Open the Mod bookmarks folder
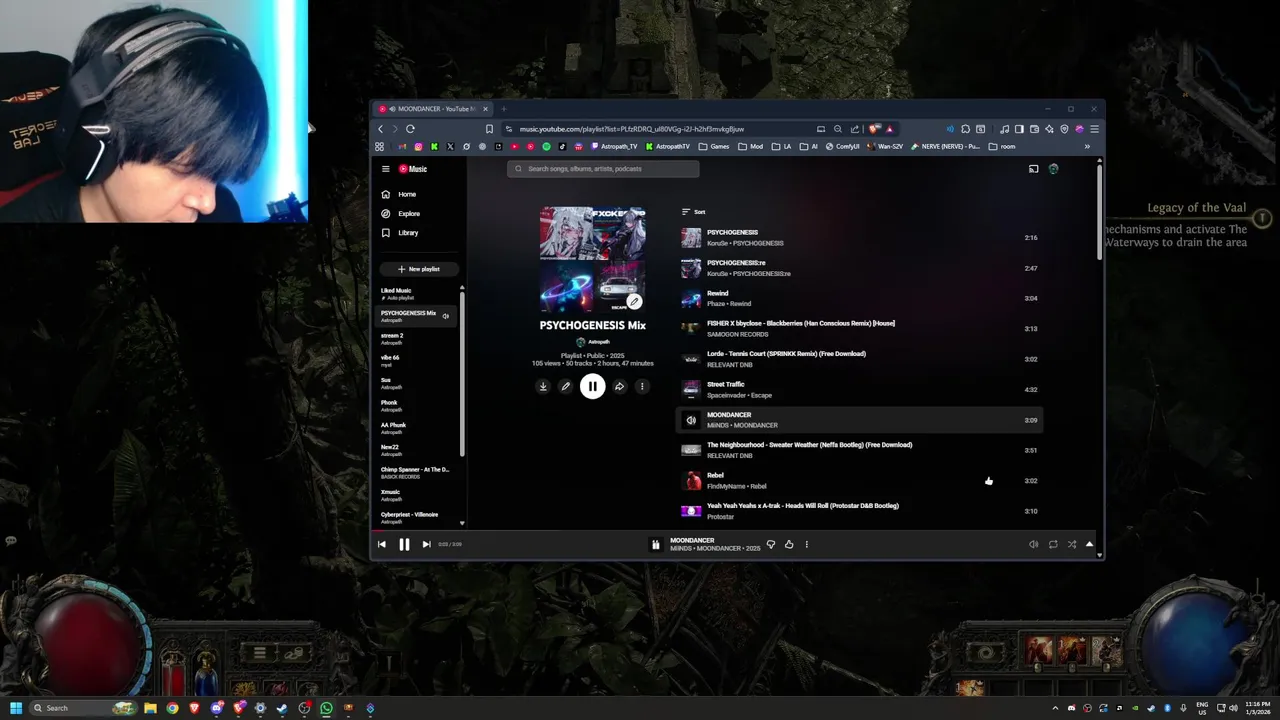 750,147
